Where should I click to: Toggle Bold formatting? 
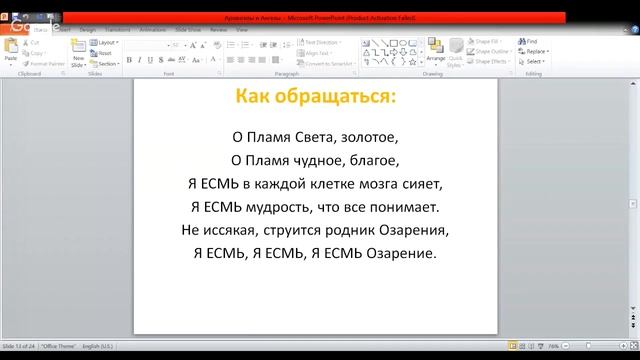coord(129,60)
